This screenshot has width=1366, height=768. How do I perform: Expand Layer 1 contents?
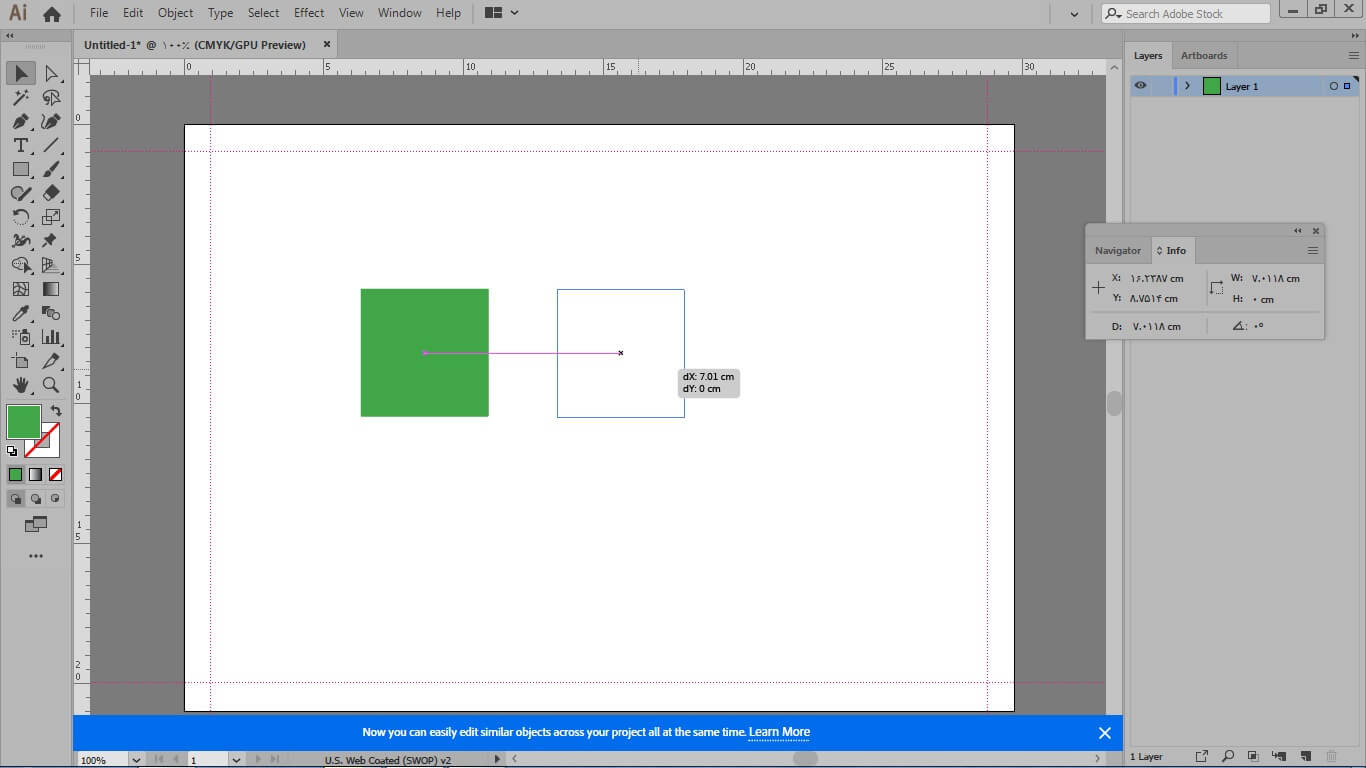tap(1187, 86)
